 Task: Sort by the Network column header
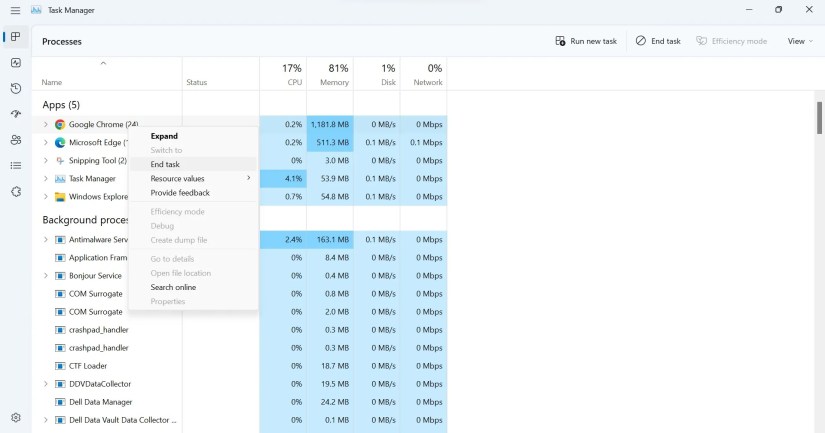coord(424,74)
